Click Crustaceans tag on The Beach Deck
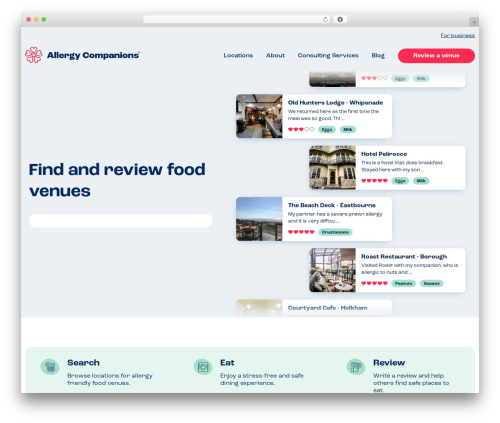The height and width of the screenshot is (423, 500). click(x=335, y=232)
